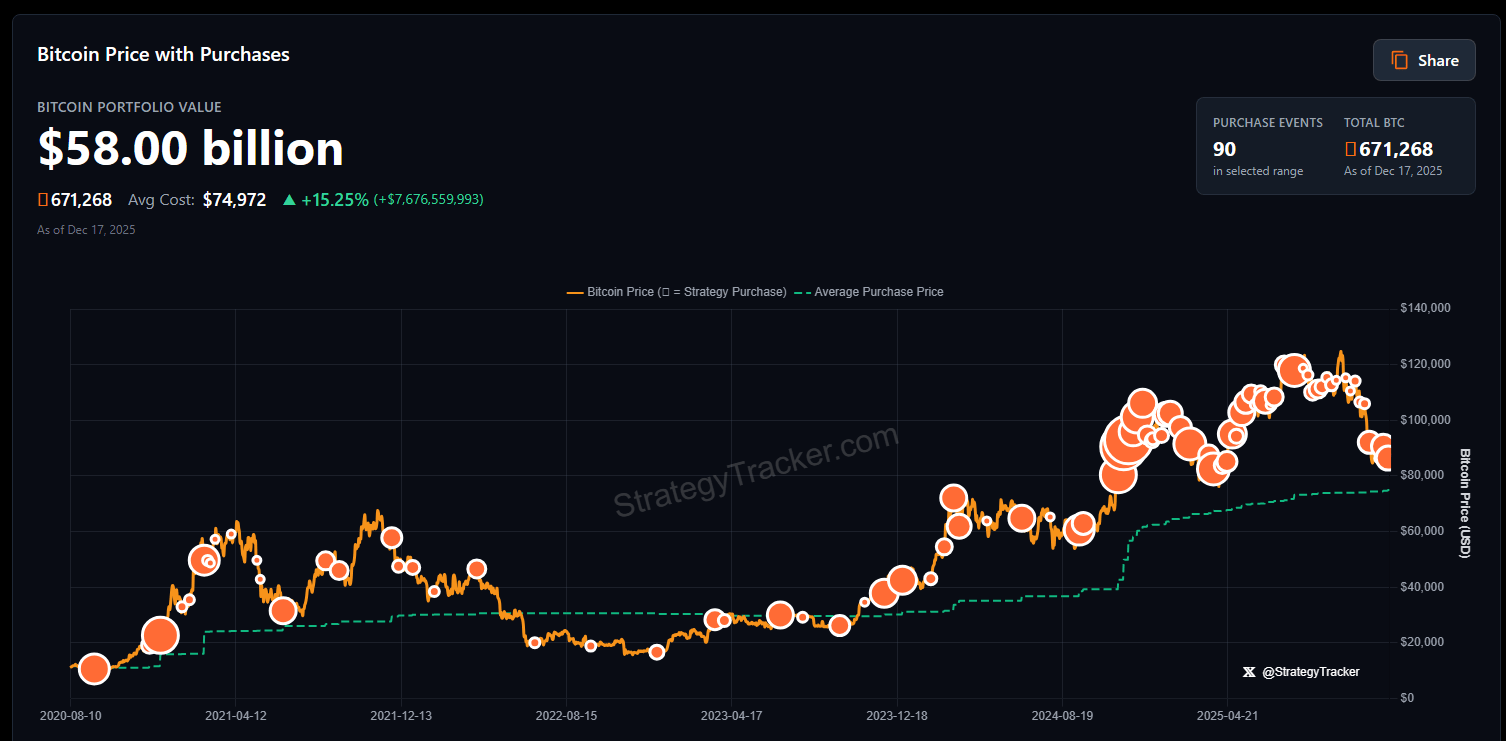The width and height of the screenshot is (1506, 741).
Task: Click the PURCHASE EVENTS count of 90
Action: pos(1223,148)
